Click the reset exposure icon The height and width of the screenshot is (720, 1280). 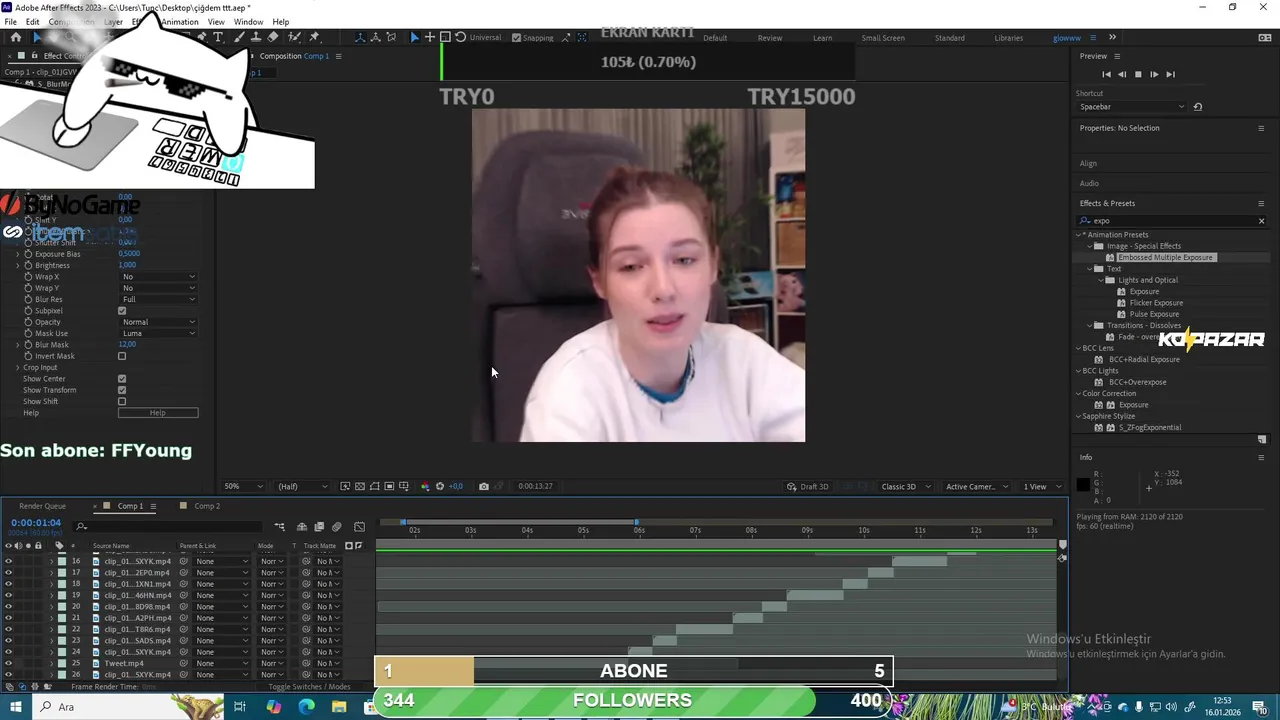click(x=440, y=486)
